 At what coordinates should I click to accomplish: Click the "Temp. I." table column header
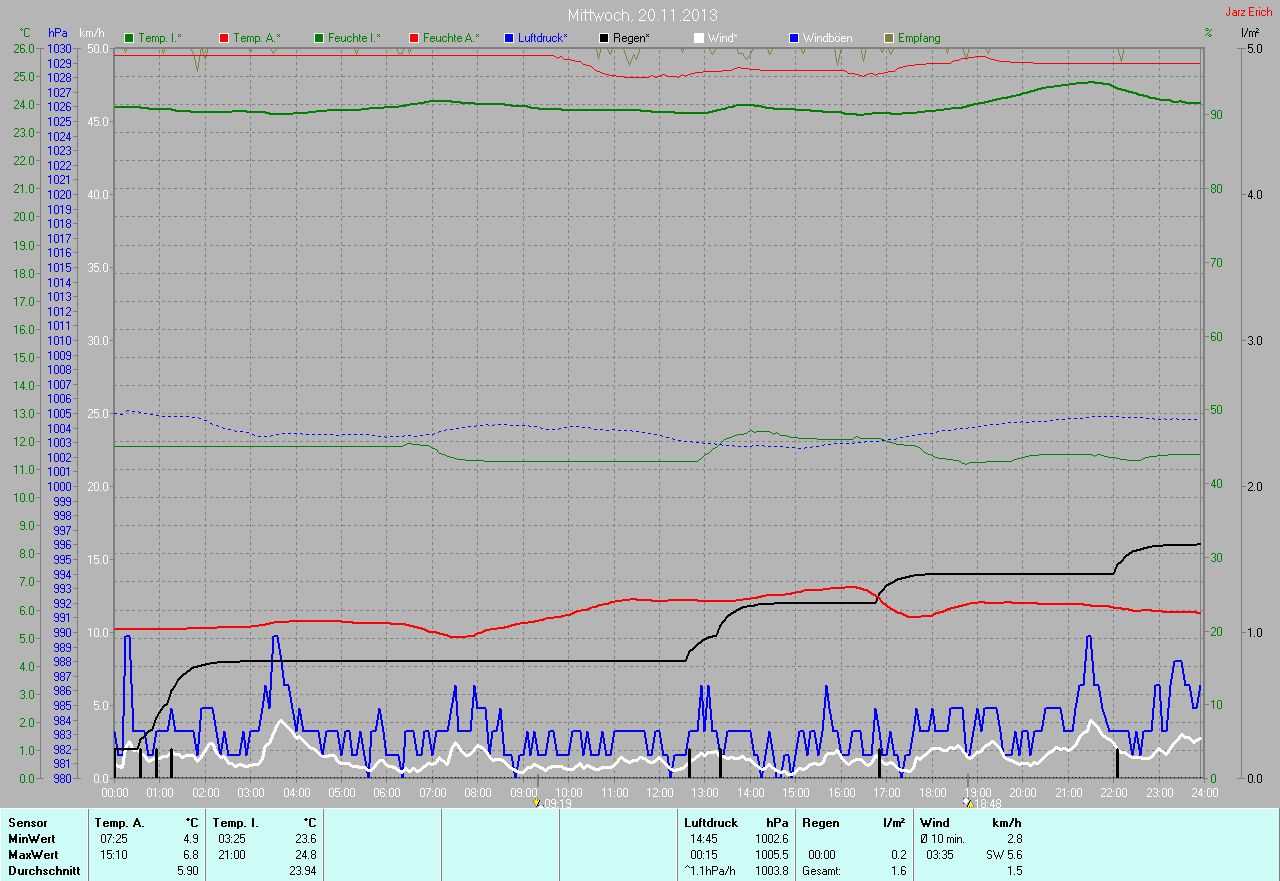235,823
